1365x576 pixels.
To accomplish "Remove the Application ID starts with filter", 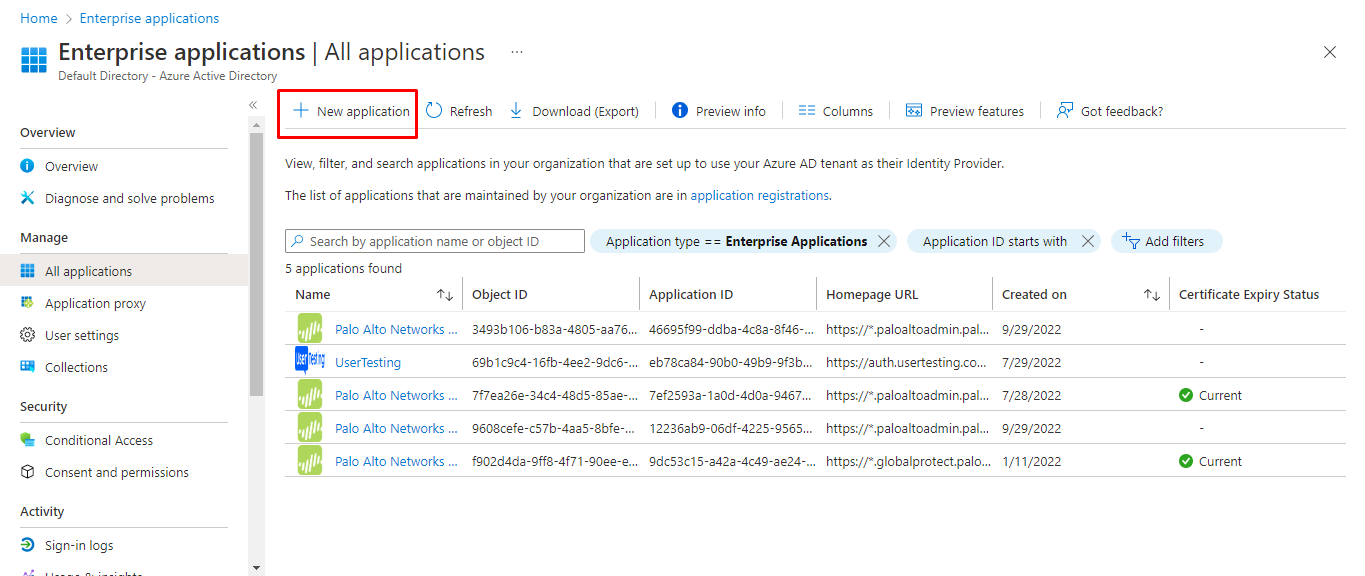I will [x=1088, y=241].
